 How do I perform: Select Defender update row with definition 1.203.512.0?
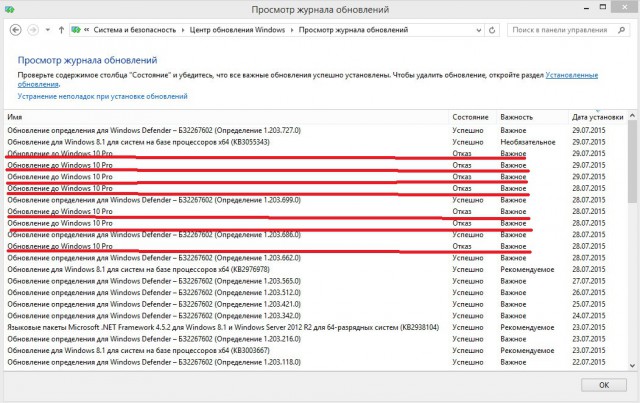point(314,293)
